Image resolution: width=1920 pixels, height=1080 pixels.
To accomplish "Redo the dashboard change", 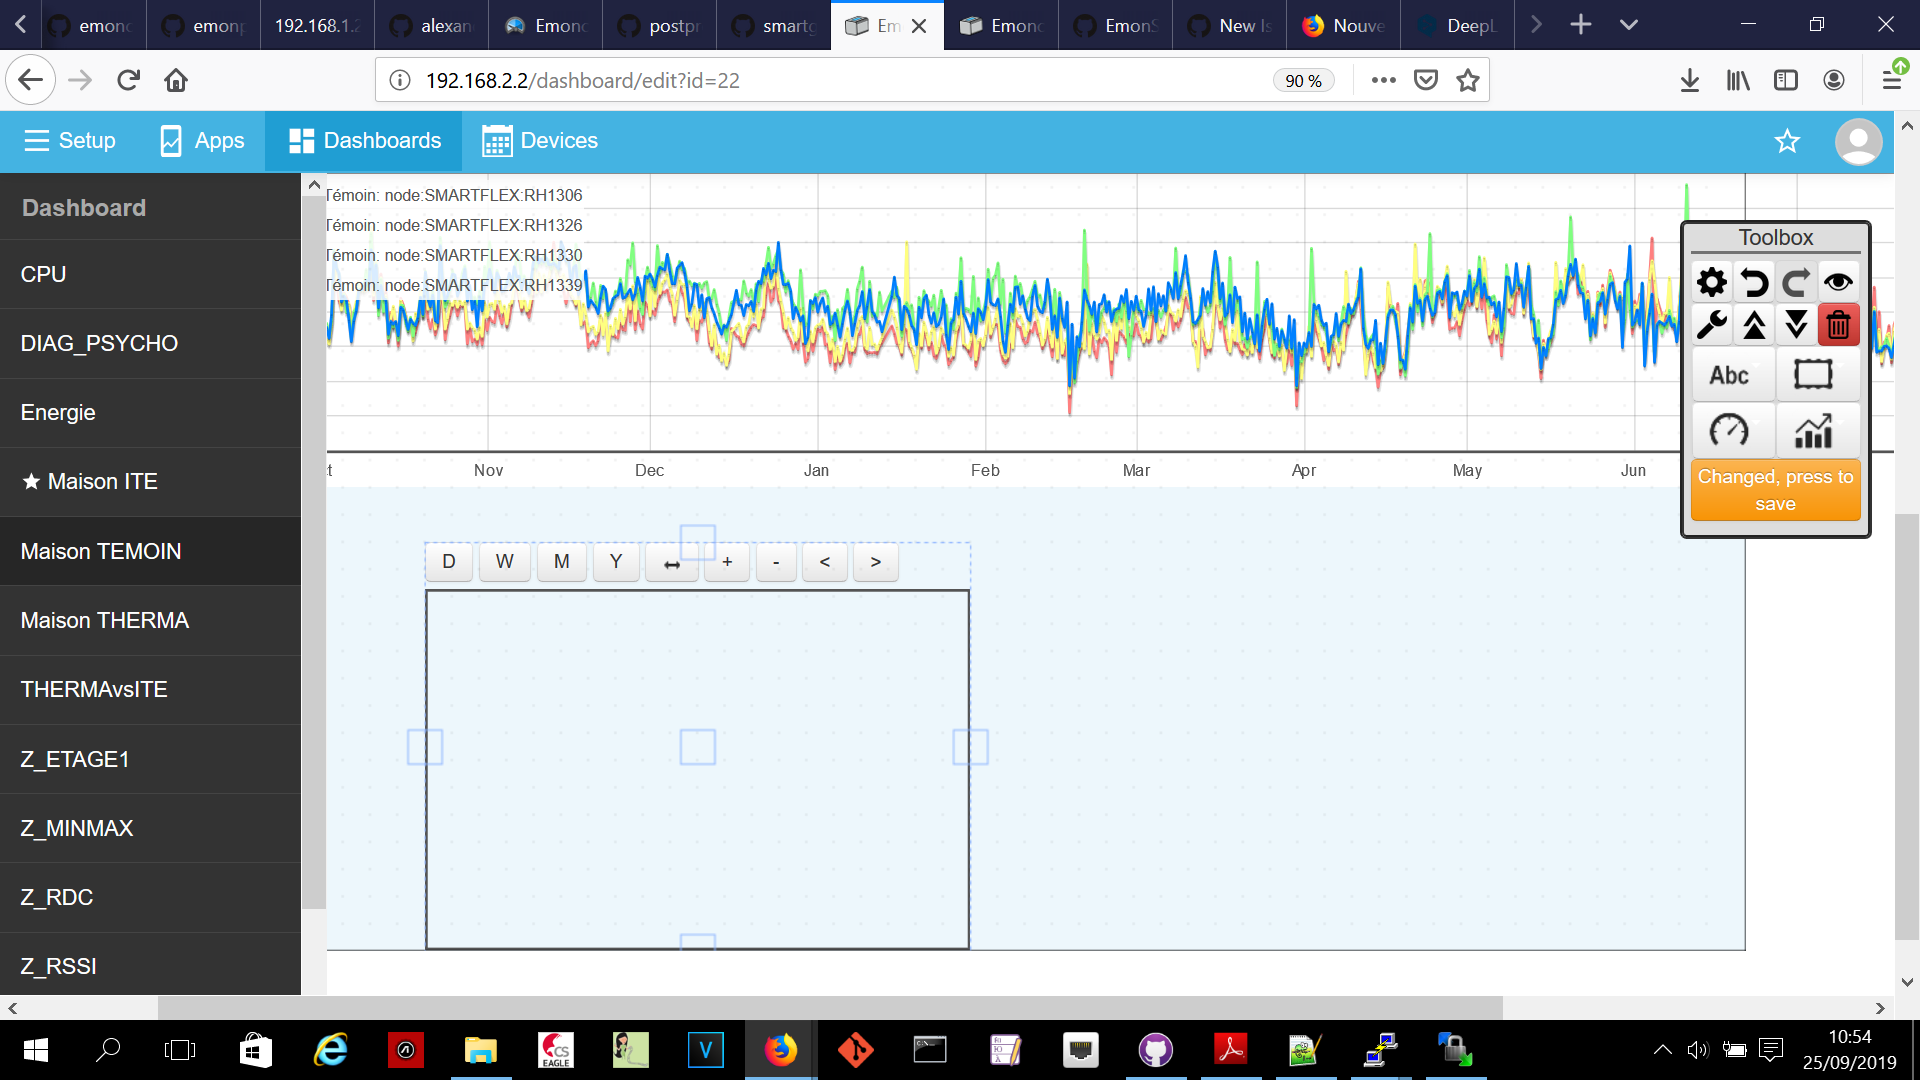I will [x=1796, y=282].
